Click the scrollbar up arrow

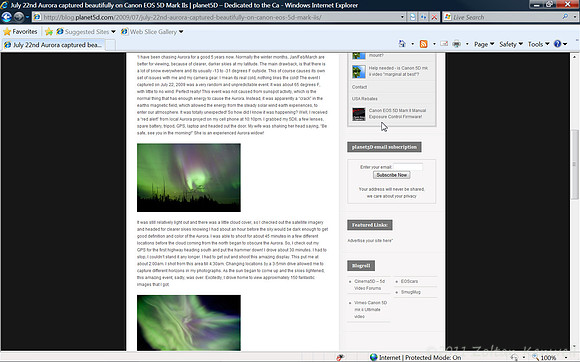[574, 57]
